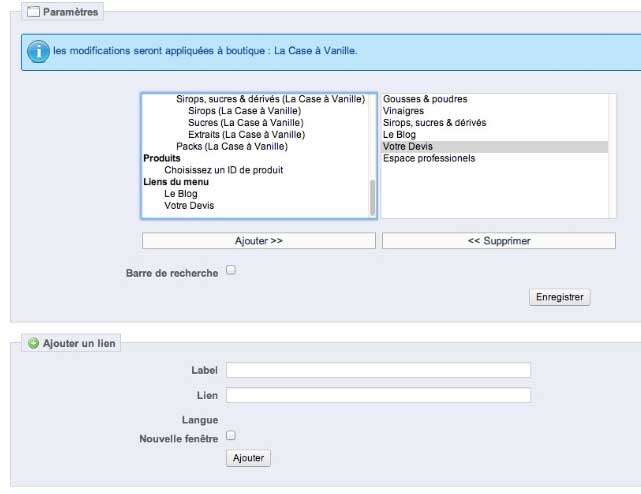Click the green plus icon beside Ajouter un lien
The image size is (641, 494).
click(x=33, y=343)
